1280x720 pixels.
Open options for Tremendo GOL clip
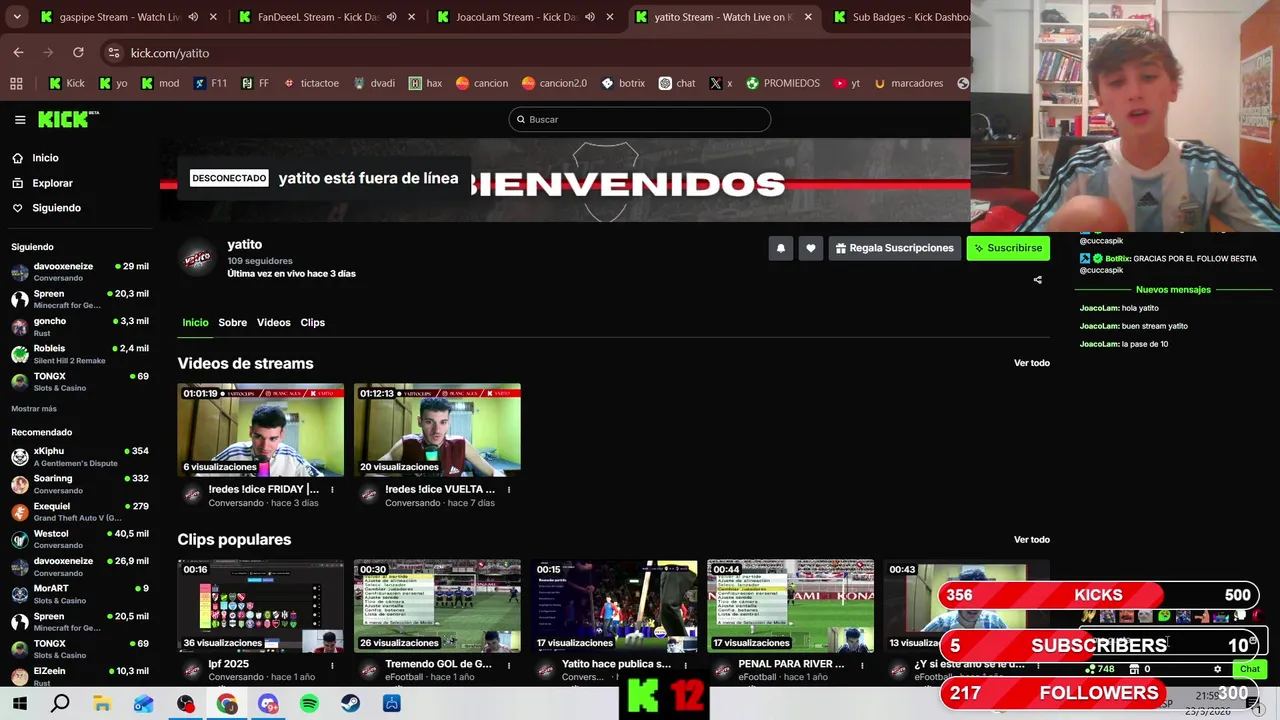(509, 665)
